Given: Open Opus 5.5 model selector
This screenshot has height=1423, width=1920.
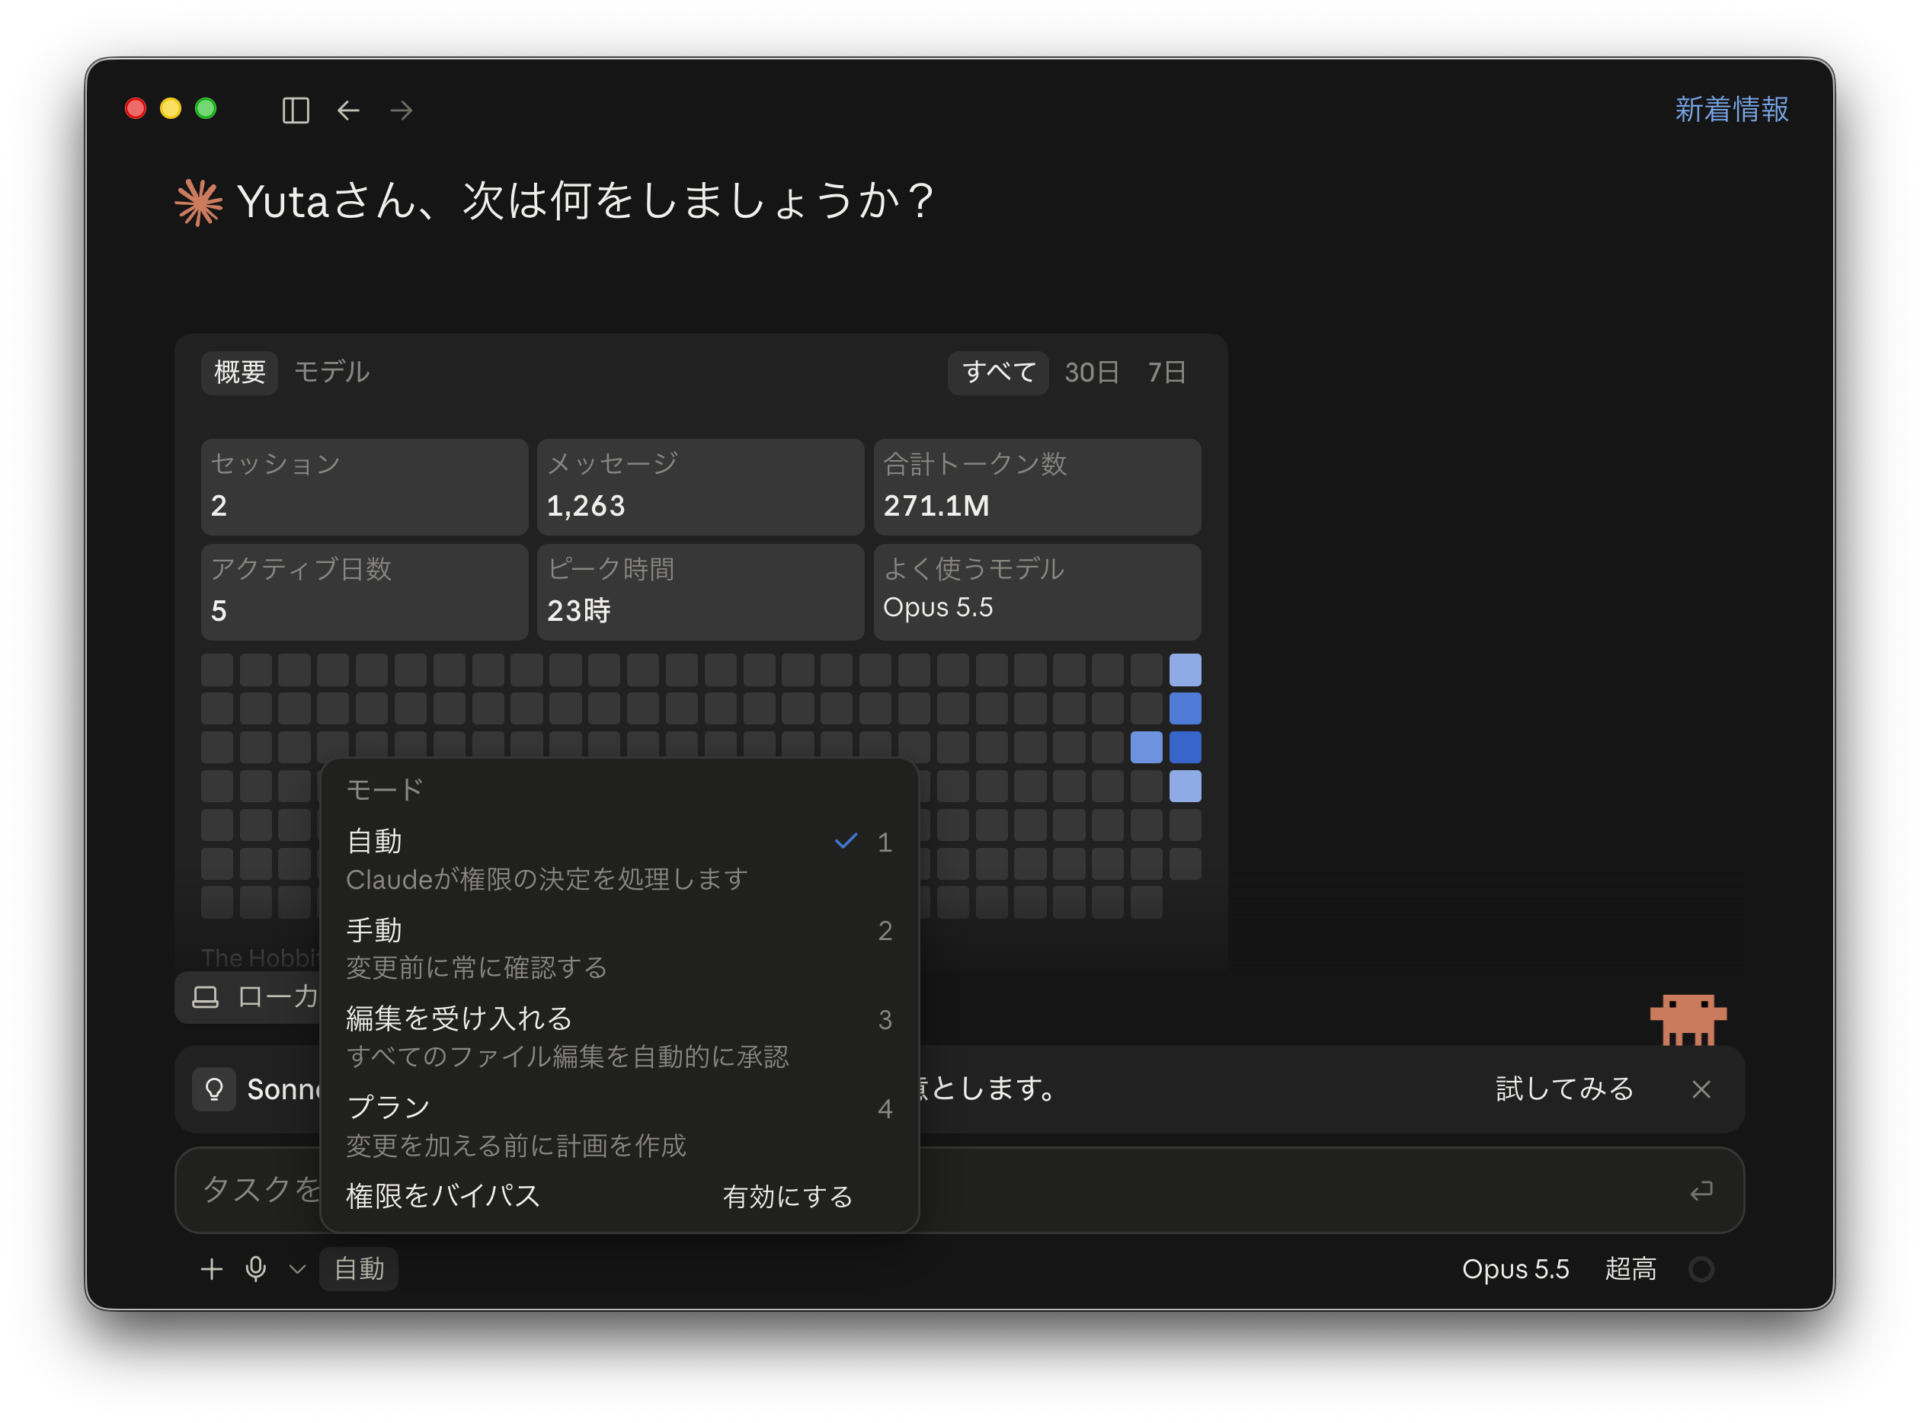Looking at the screenshot, I should point(1515,1269).
